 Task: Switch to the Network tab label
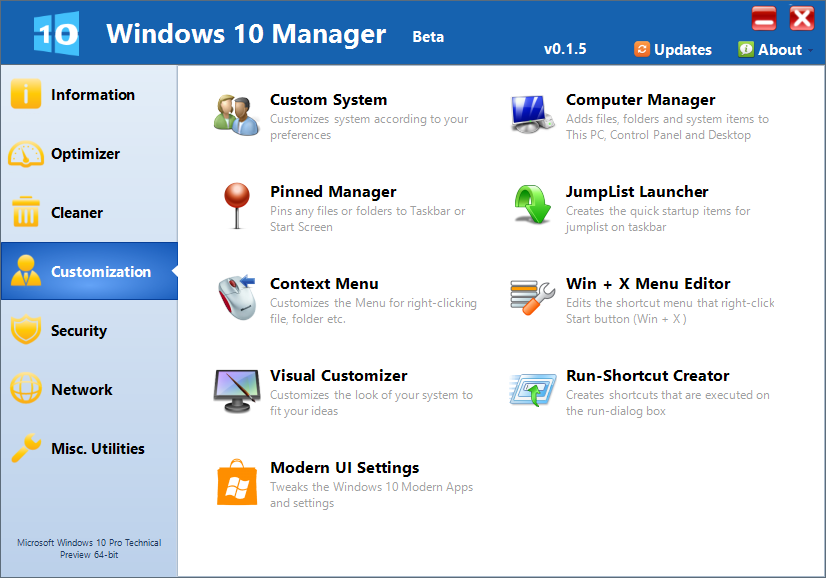click(82, 390)
